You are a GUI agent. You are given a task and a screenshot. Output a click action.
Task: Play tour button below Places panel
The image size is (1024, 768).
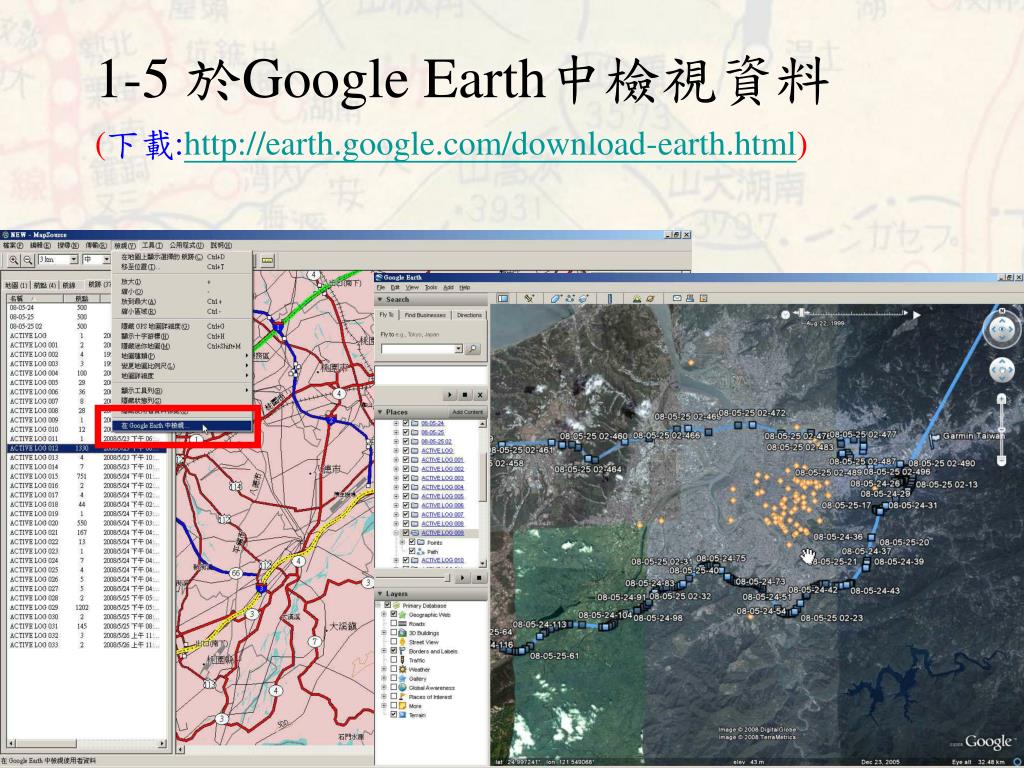(462, 578)
